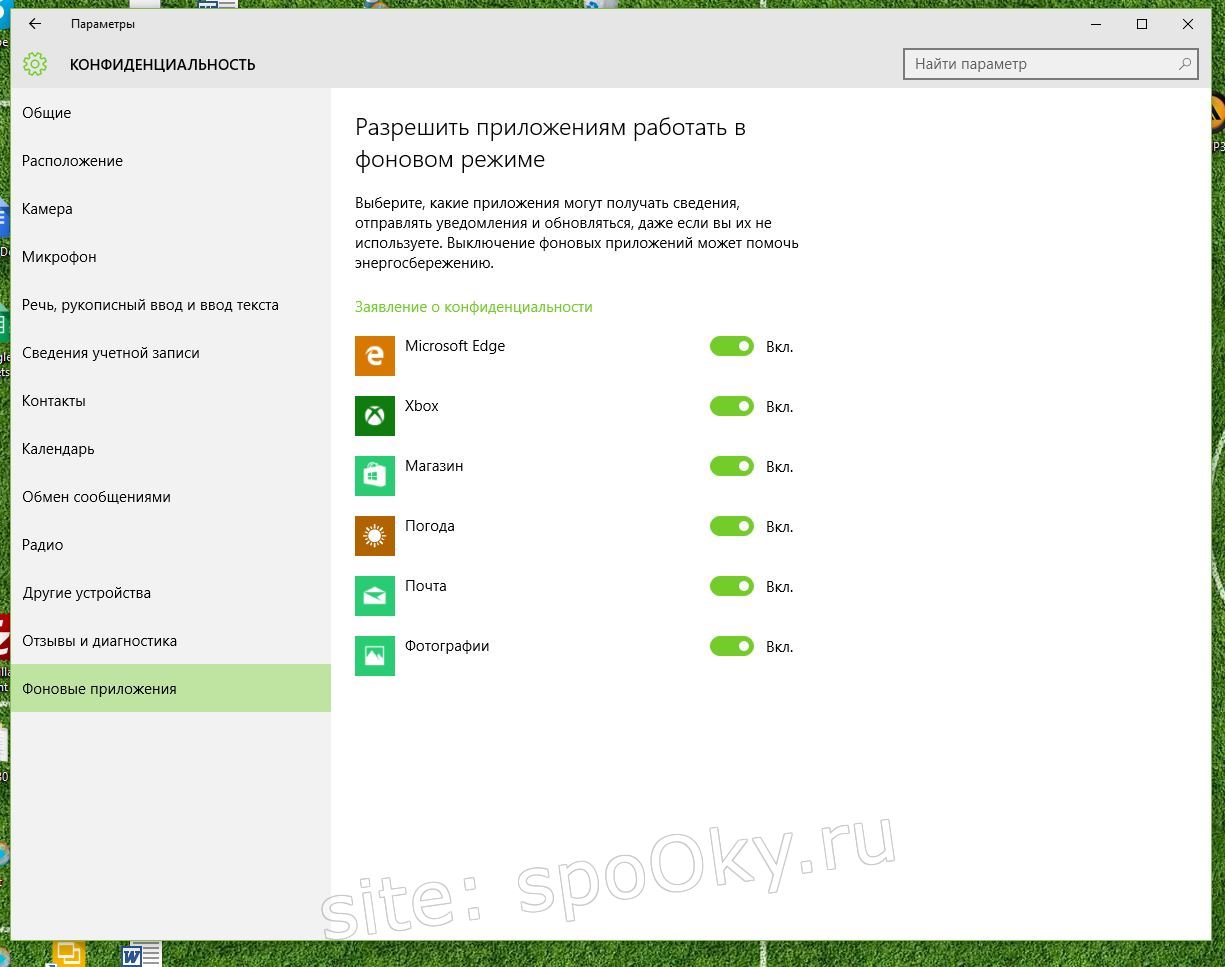1225x967 pixels.
Task: Click the Фотографии photos icon
Action: point(375,656)
